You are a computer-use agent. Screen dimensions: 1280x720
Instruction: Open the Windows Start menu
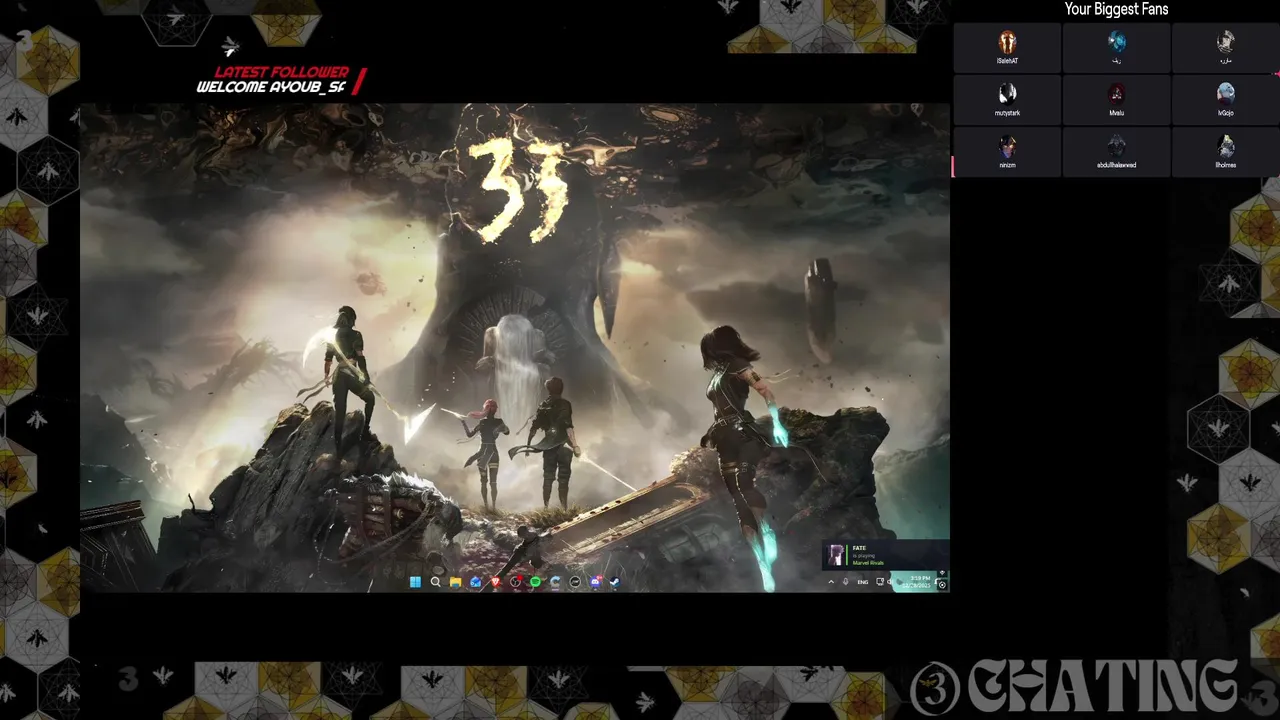[415, 582]
